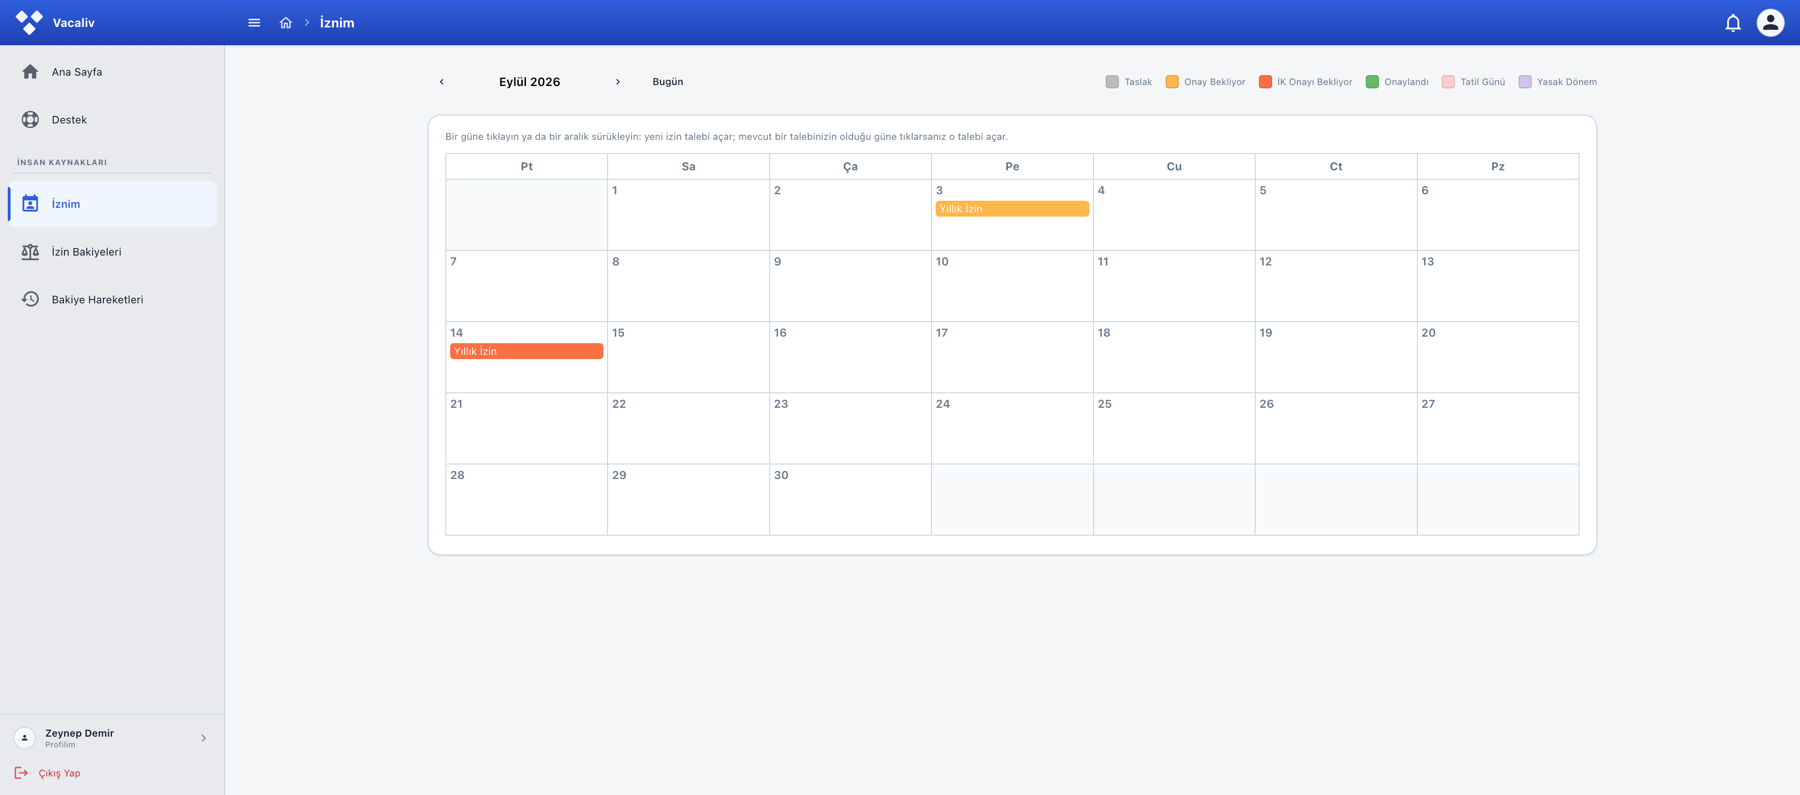The width and height of the screenshot is (1800, 795).
Task: Select day 30 in the calendar
Action: click(x=850, y=499)
